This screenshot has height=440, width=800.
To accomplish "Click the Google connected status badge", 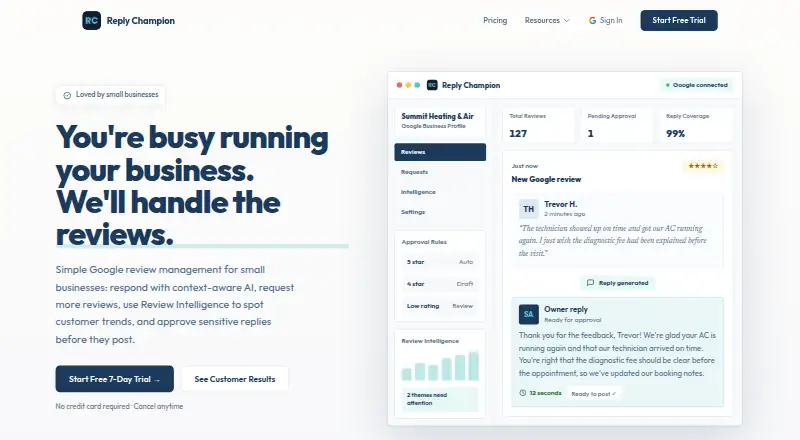I will pyautogui.click(x=696, y=85).
